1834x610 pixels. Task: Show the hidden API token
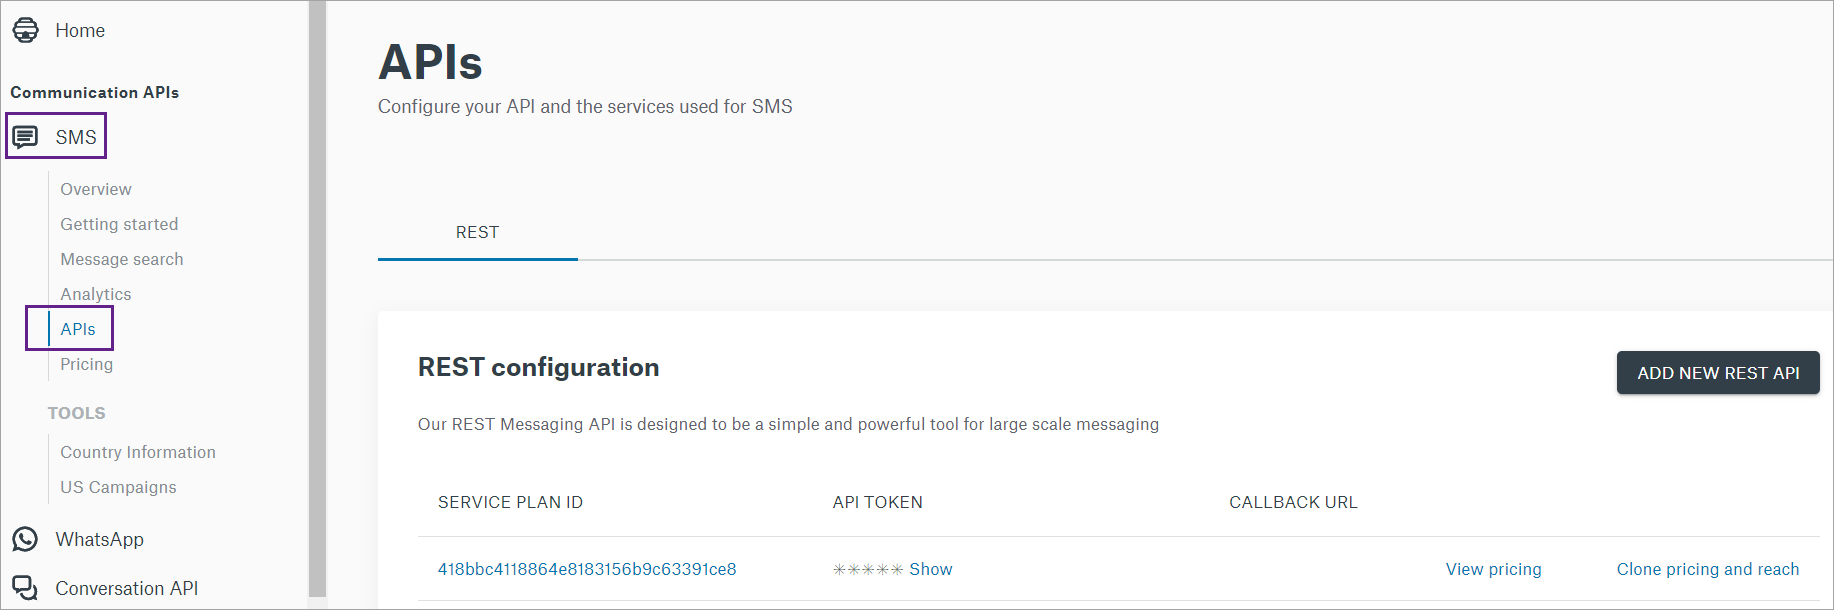(x=931, y=569)
